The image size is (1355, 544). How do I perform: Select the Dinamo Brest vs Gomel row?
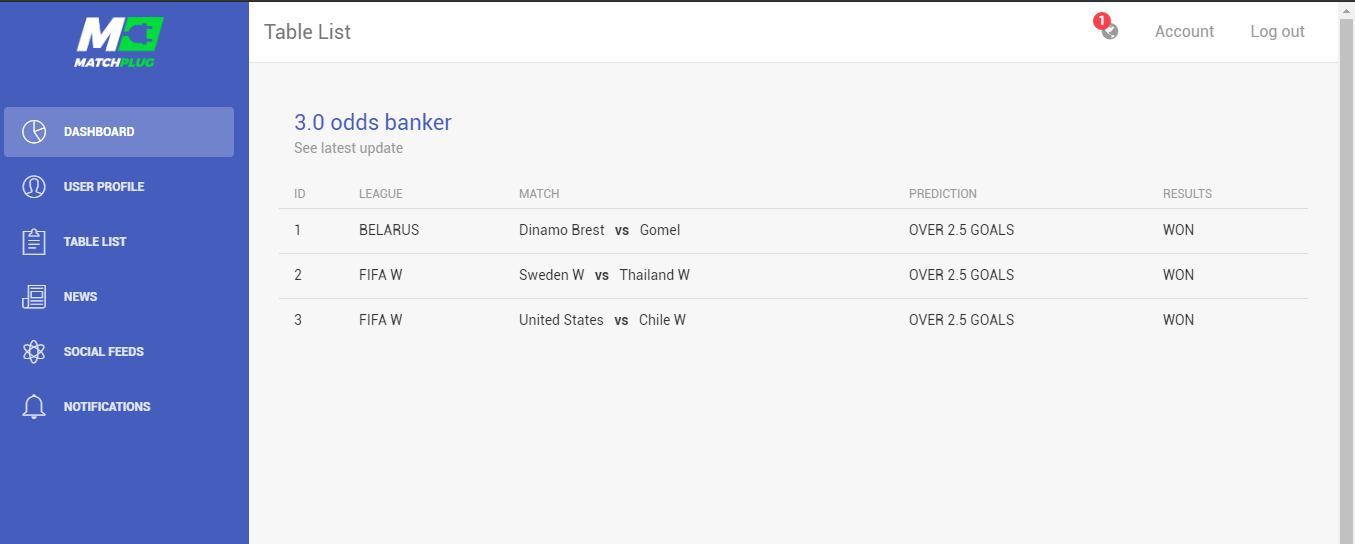[793, 230]
